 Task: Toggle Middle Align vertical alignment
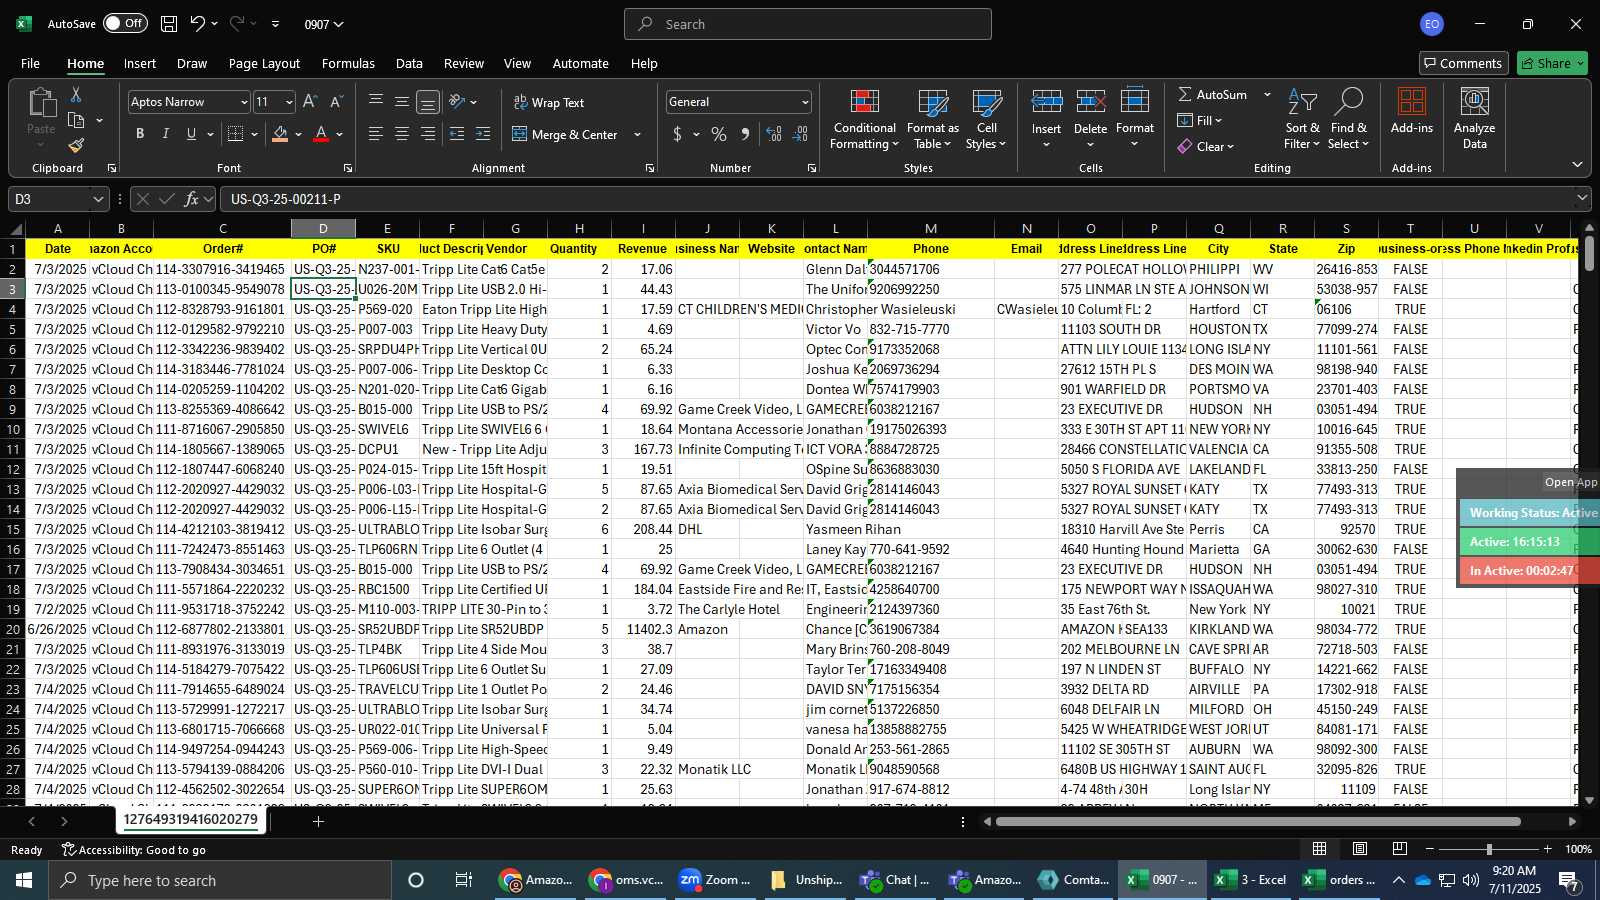pos(402,102)
